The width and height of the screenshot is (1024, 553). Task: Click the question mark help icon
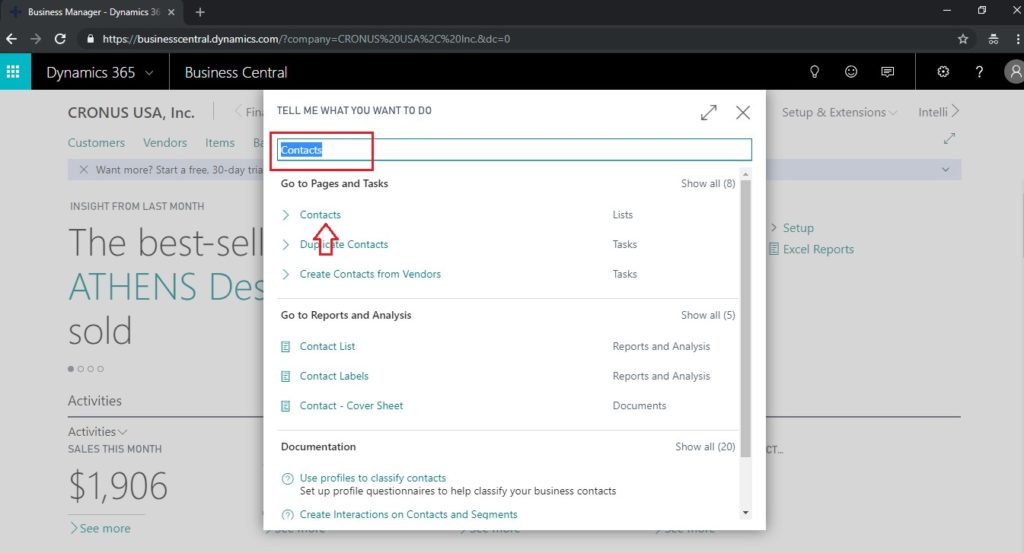(979, 72)
